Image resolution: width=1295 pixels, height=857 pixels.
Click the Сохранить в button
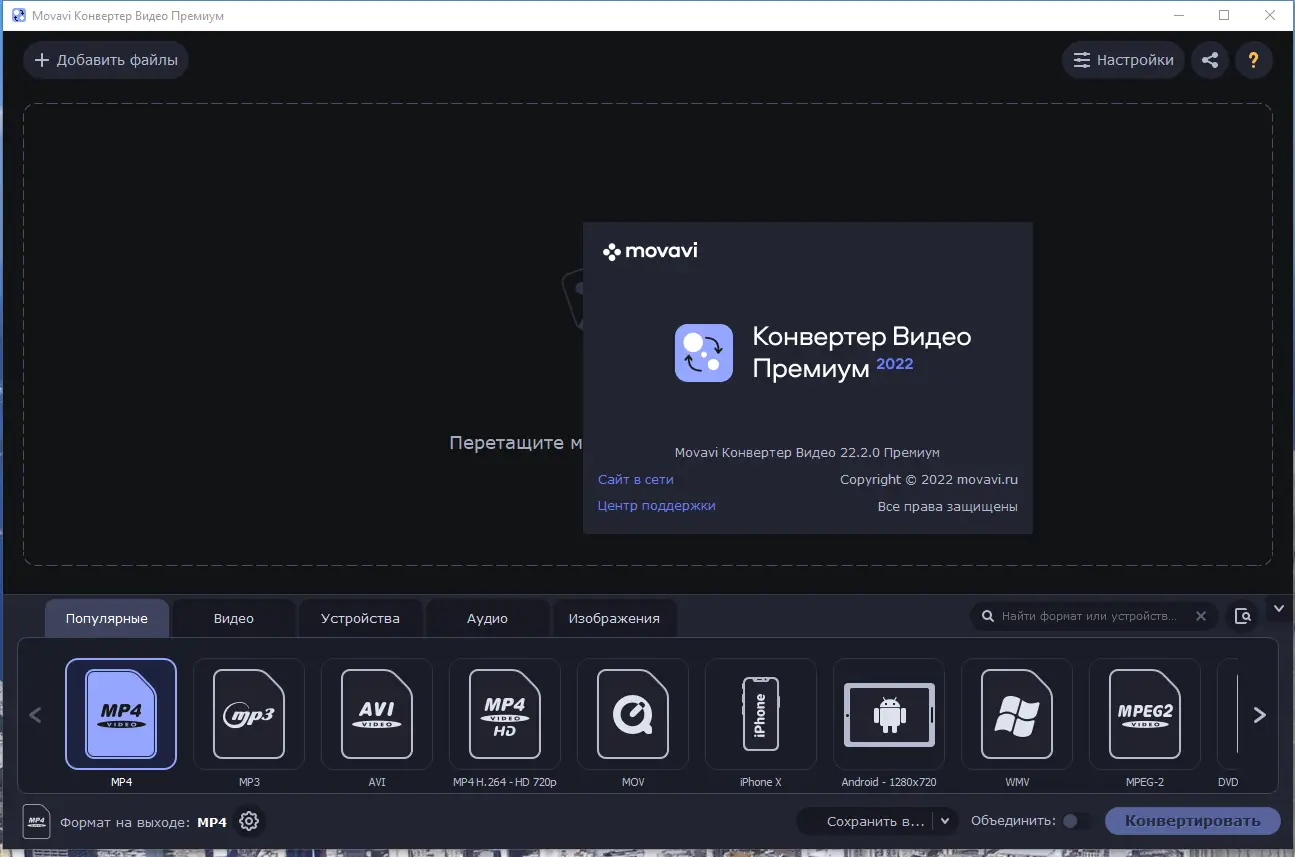click(x=865, y=821)
